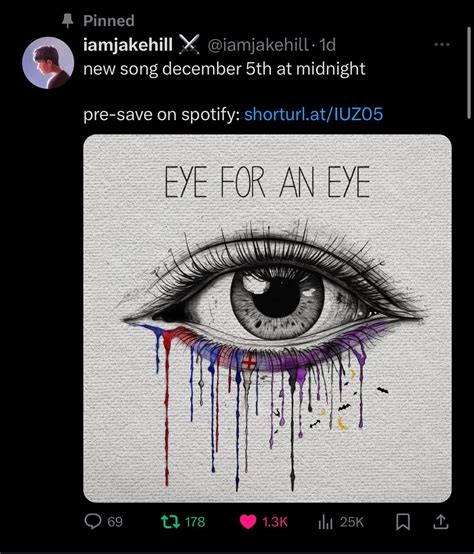Click the vertical scrollbar on right
Screen dimensions: 474x554
click(x=469, y=73)
